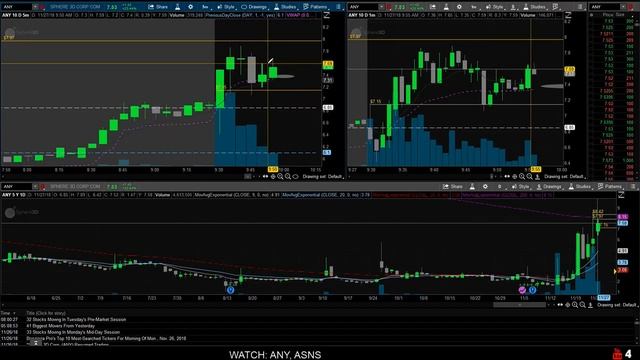Expand symbol dropdown in Level II panel
The height and width of the screenshot is (360, 640).
coord(623,7)
